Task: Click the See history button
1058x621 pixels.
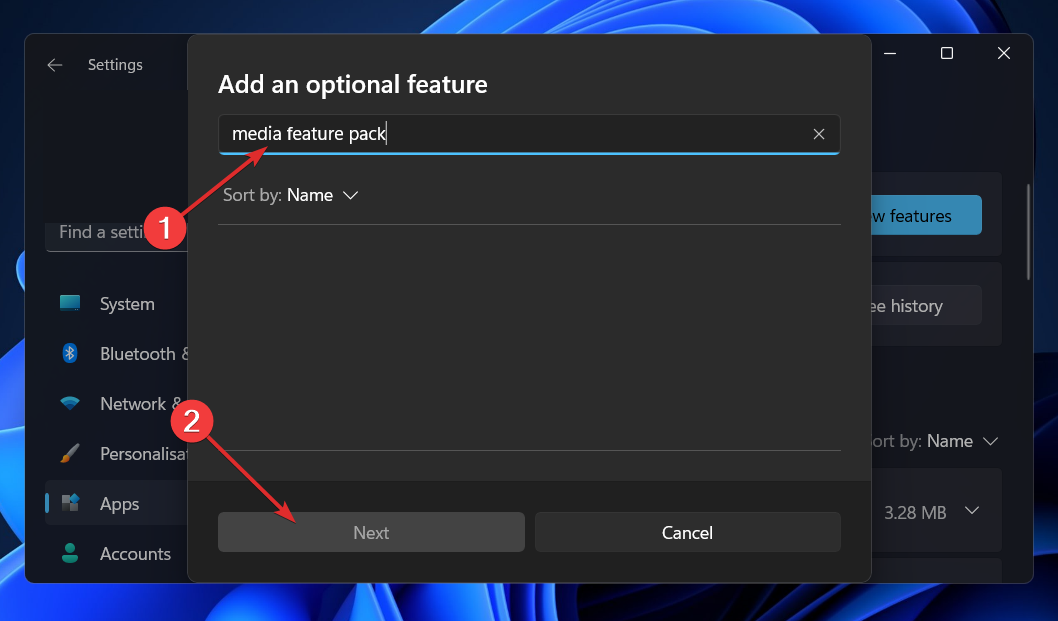Action: [926, 306]
